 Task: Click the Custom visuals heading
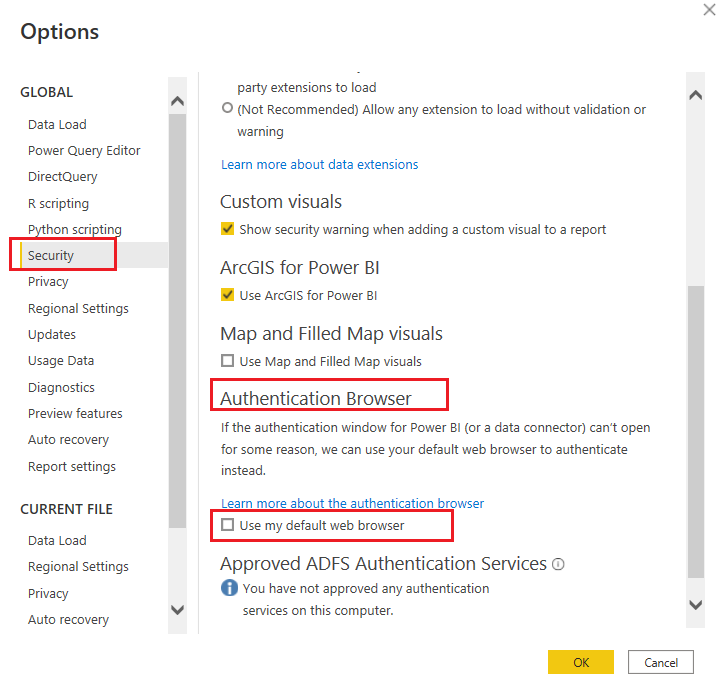click(281, 202)
